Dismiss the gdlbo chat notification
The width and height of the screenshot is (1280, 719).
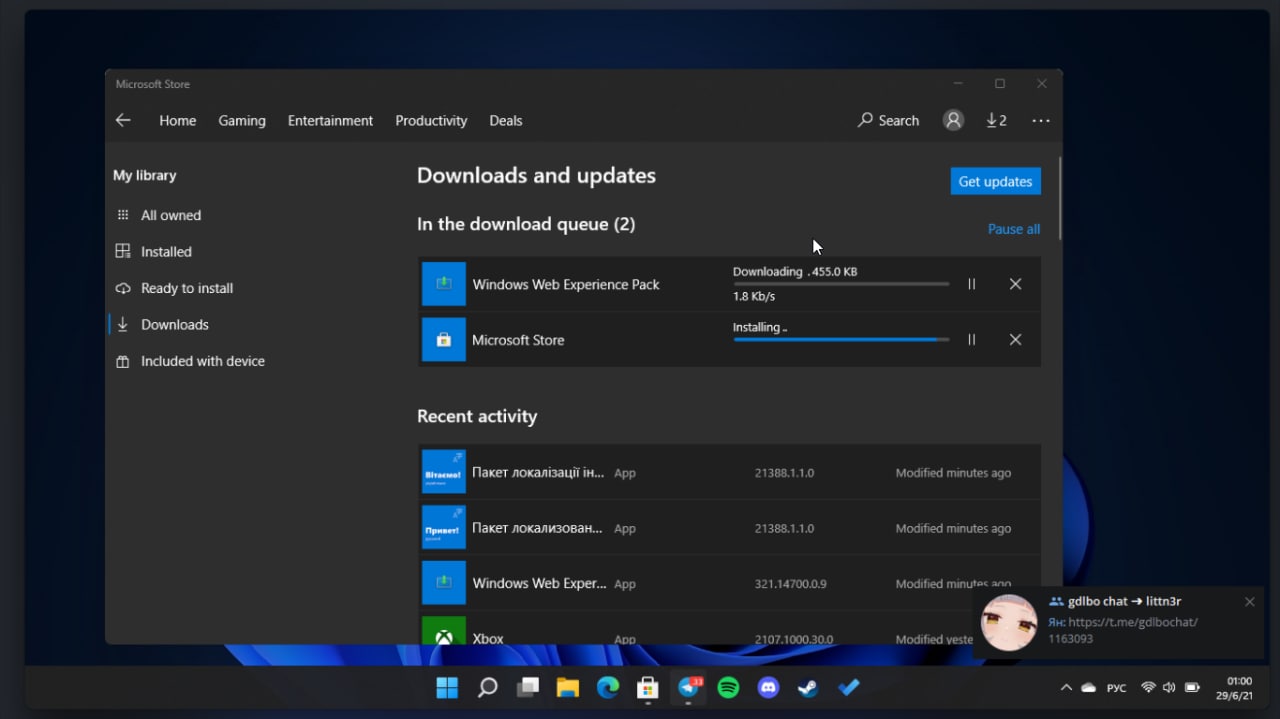1249,602
